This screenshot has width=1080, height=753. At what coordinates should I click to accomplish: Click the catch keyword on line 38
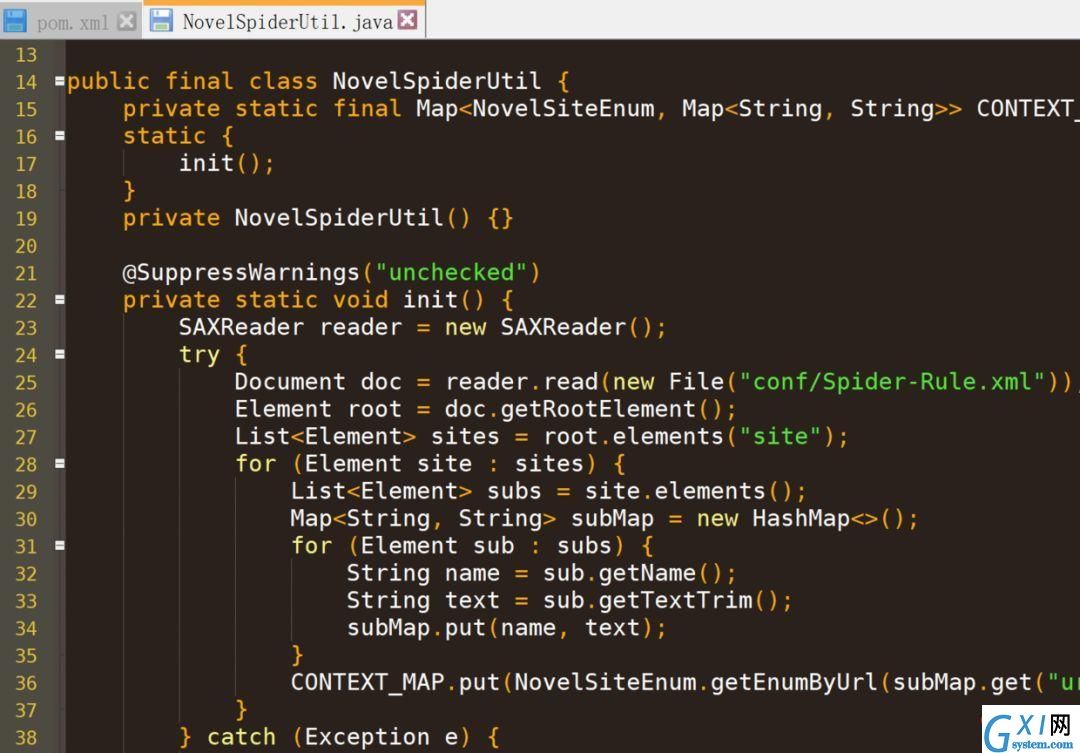241,737
